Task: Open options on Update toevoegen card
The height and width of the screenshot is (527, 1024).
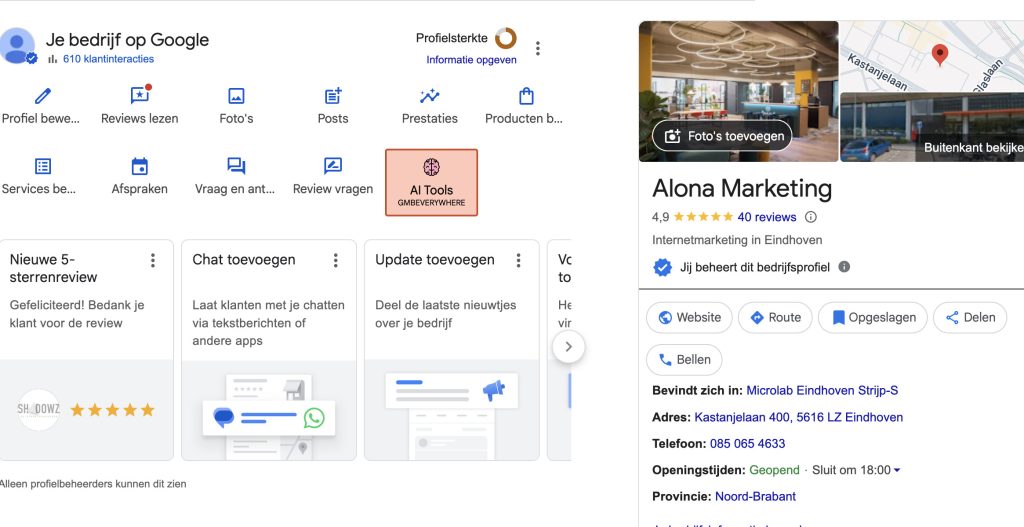Action: tap(519, 261)
